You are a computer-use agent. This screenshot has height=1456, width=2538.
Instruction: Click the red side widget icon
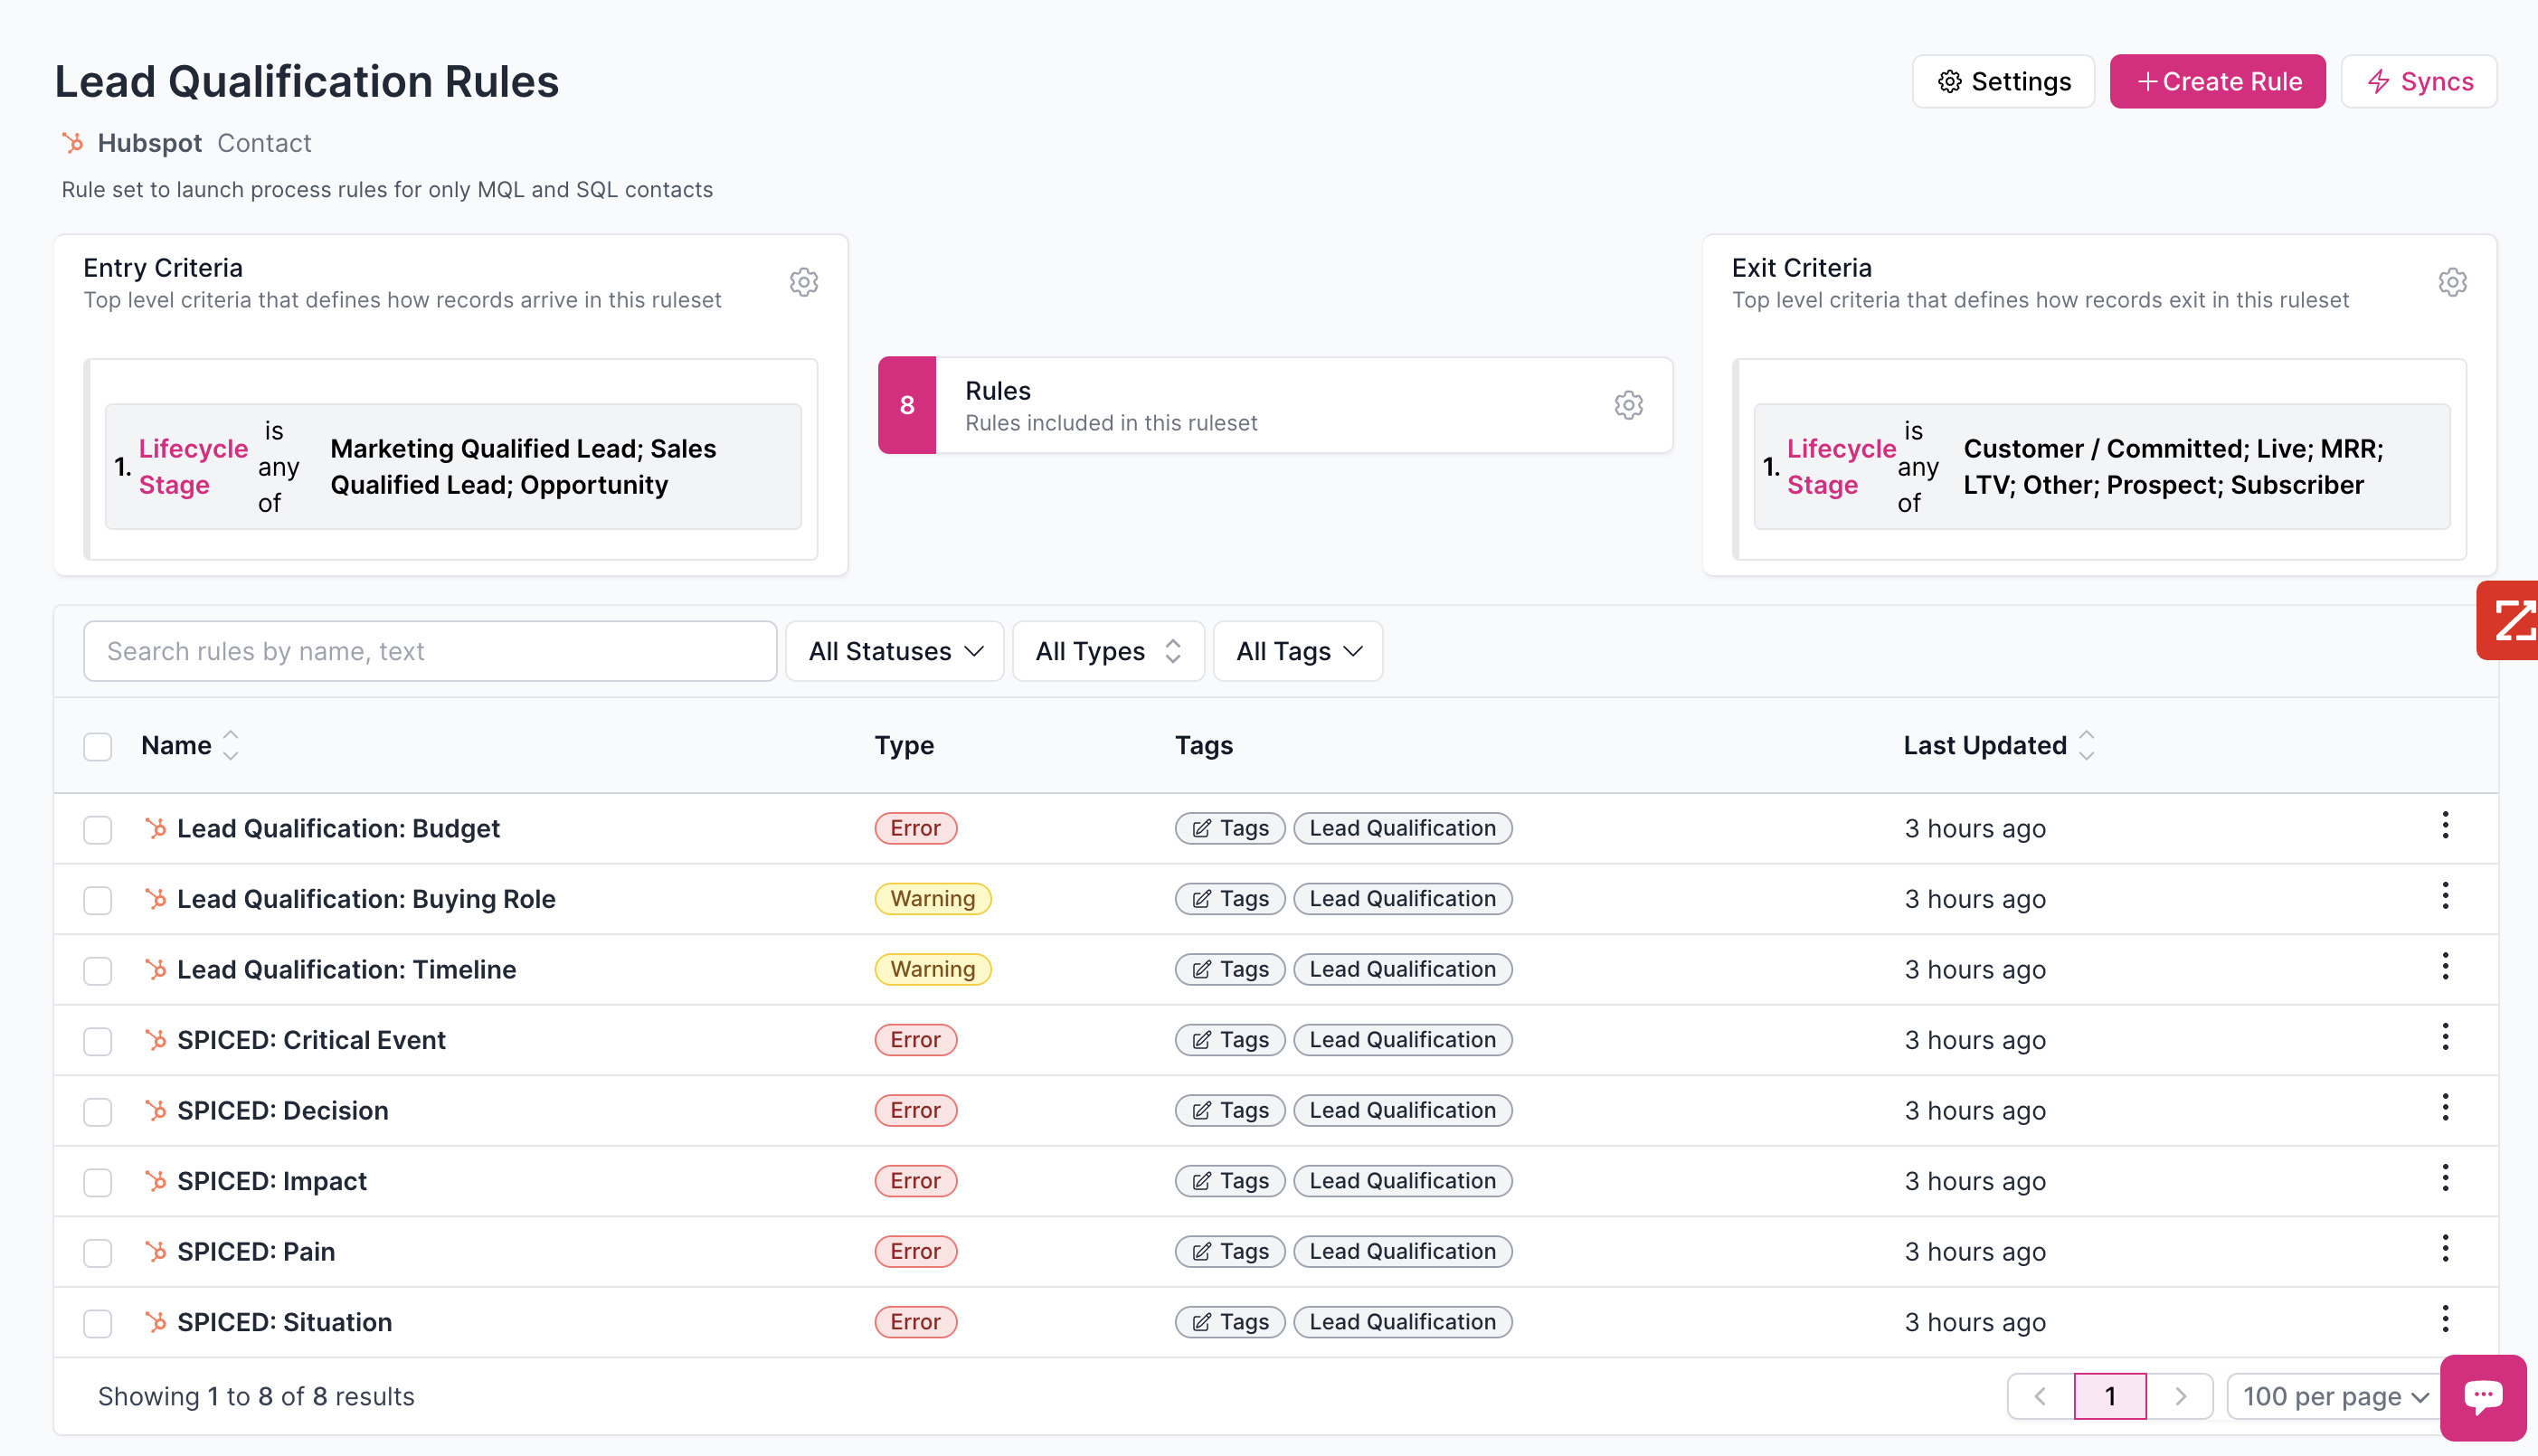[2510, 620]
